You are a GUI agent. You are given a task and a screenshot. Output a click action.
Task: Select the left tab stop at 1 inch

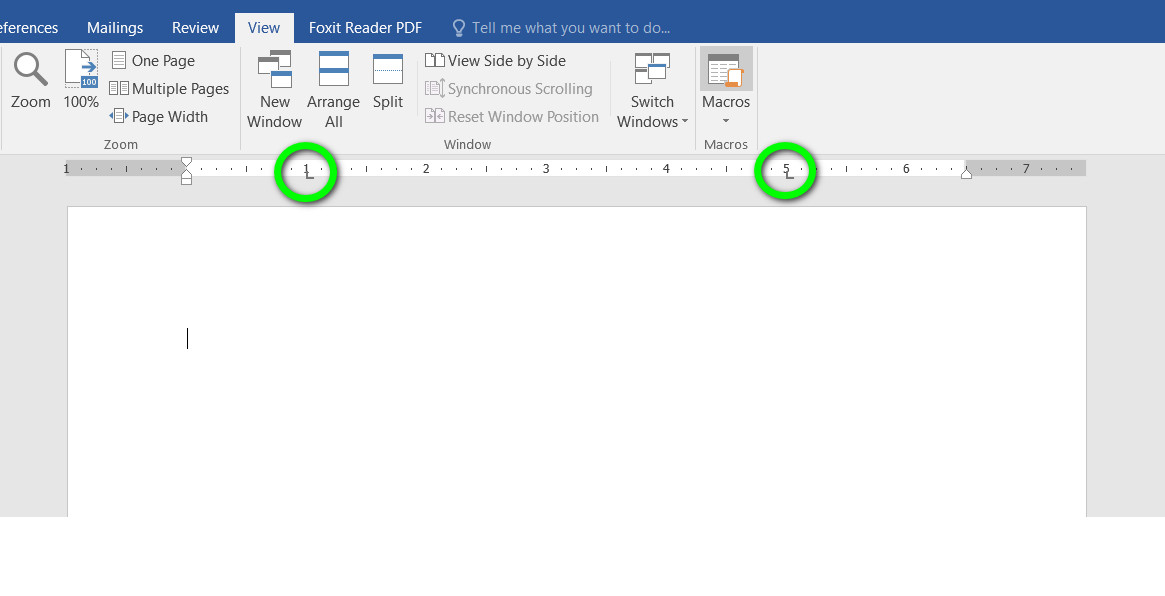coord(310,175)
